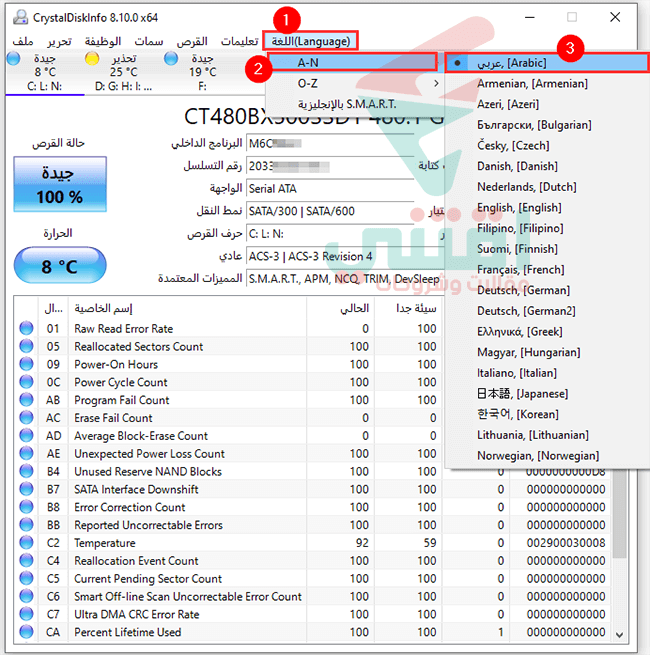
Task: Select drive tab C: L: N: at 8 °C
Action: coord(45,72)
